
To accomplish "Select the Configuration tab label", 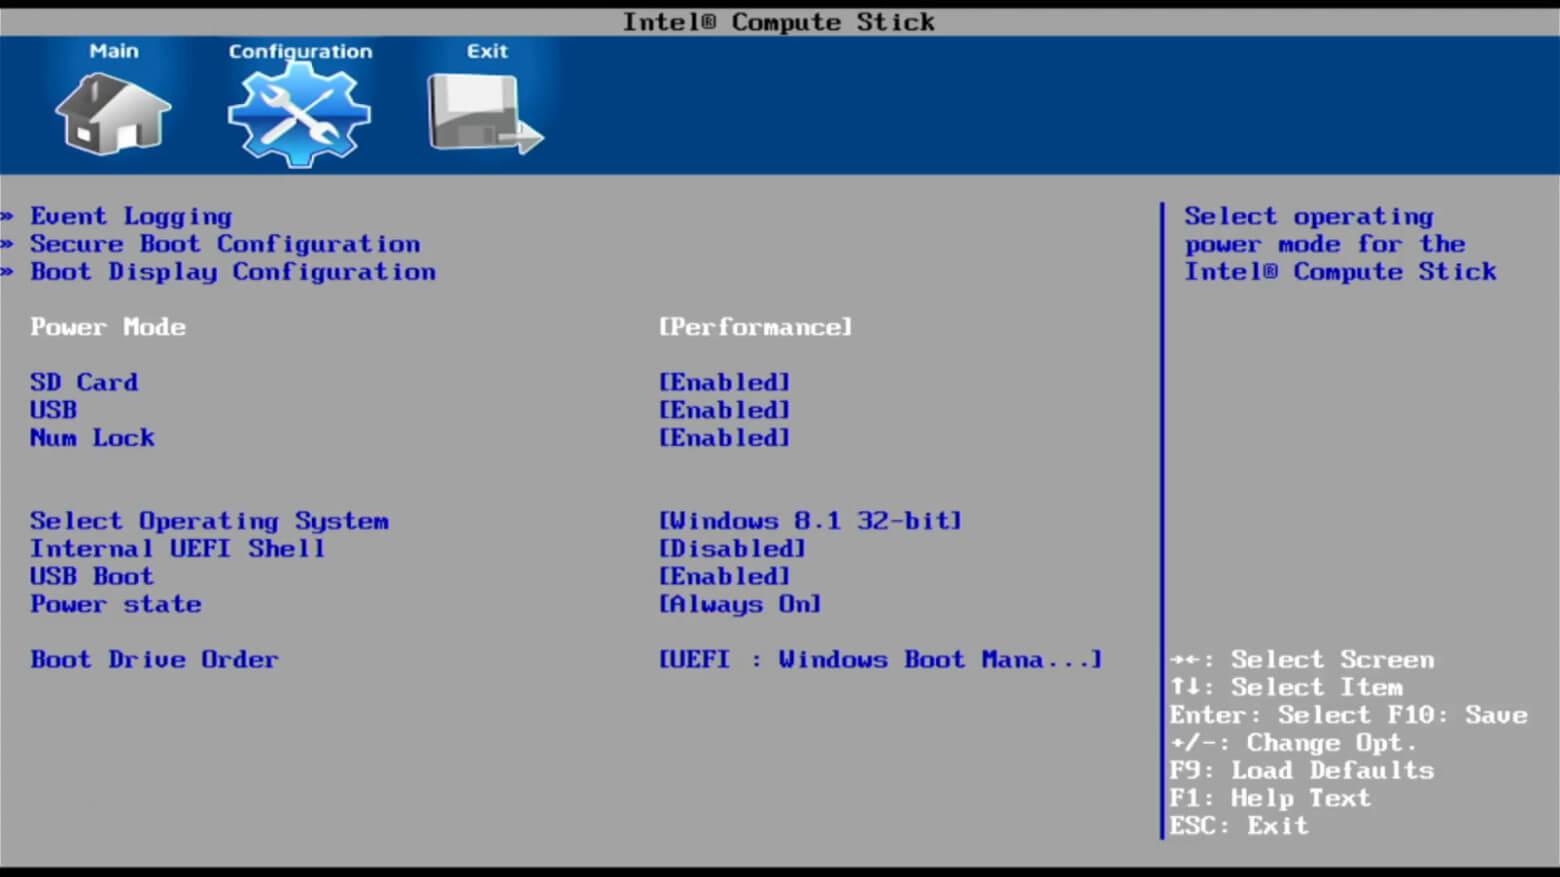I will tap(300, 51).
